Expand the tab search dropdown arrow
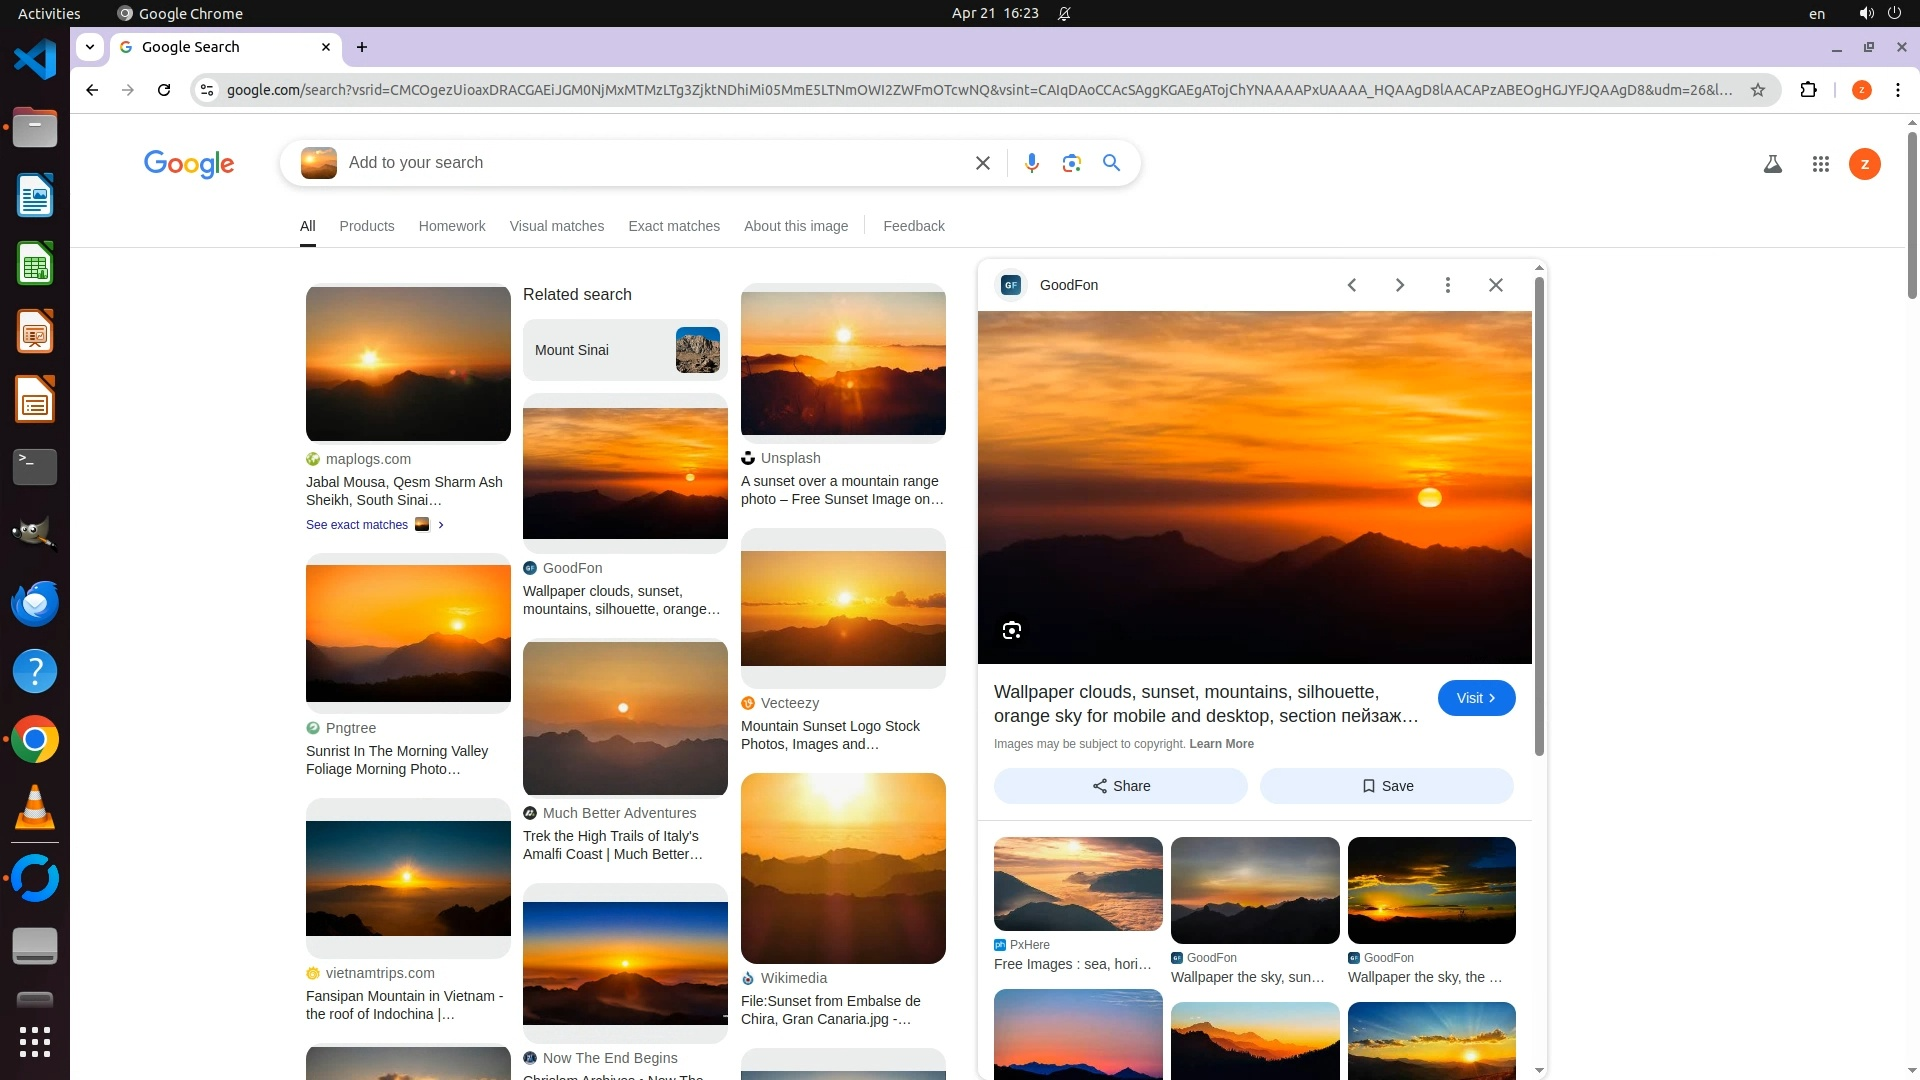Viewport: 1920px width, 1080px height. point(90,47)
